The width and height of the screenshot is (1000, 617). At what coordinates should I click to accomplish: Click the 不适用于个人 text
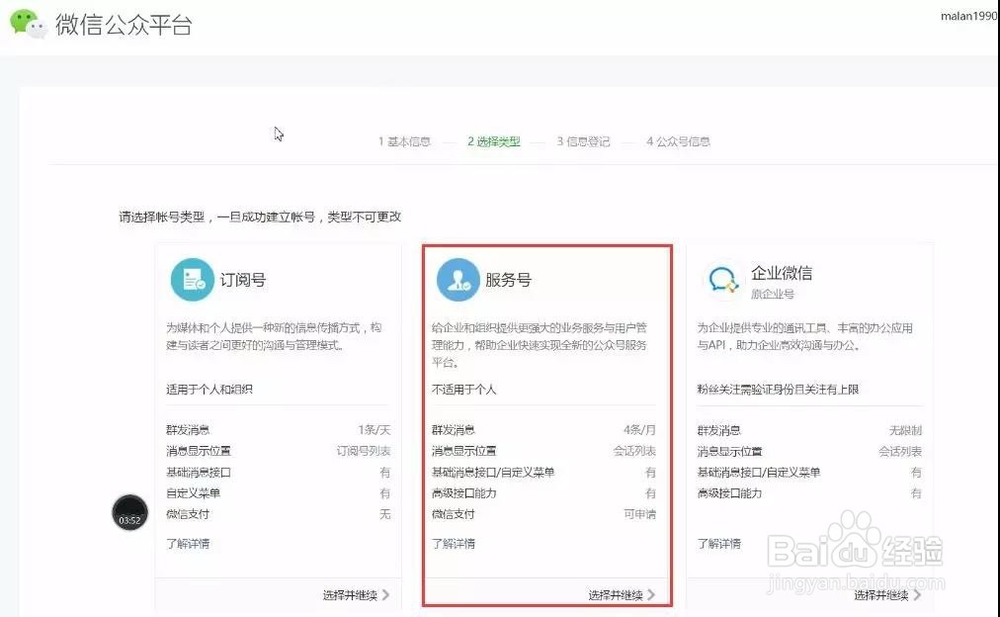point(464,389)
